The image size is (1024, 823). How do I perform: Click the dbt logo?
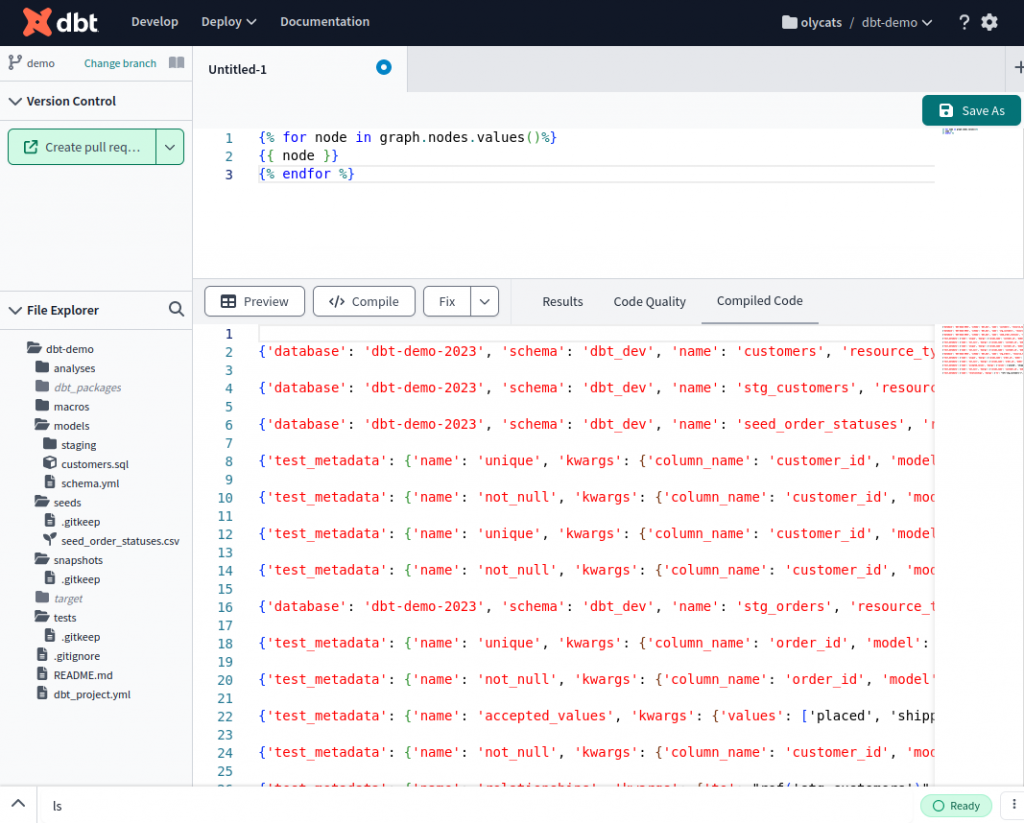coord(60,22)
